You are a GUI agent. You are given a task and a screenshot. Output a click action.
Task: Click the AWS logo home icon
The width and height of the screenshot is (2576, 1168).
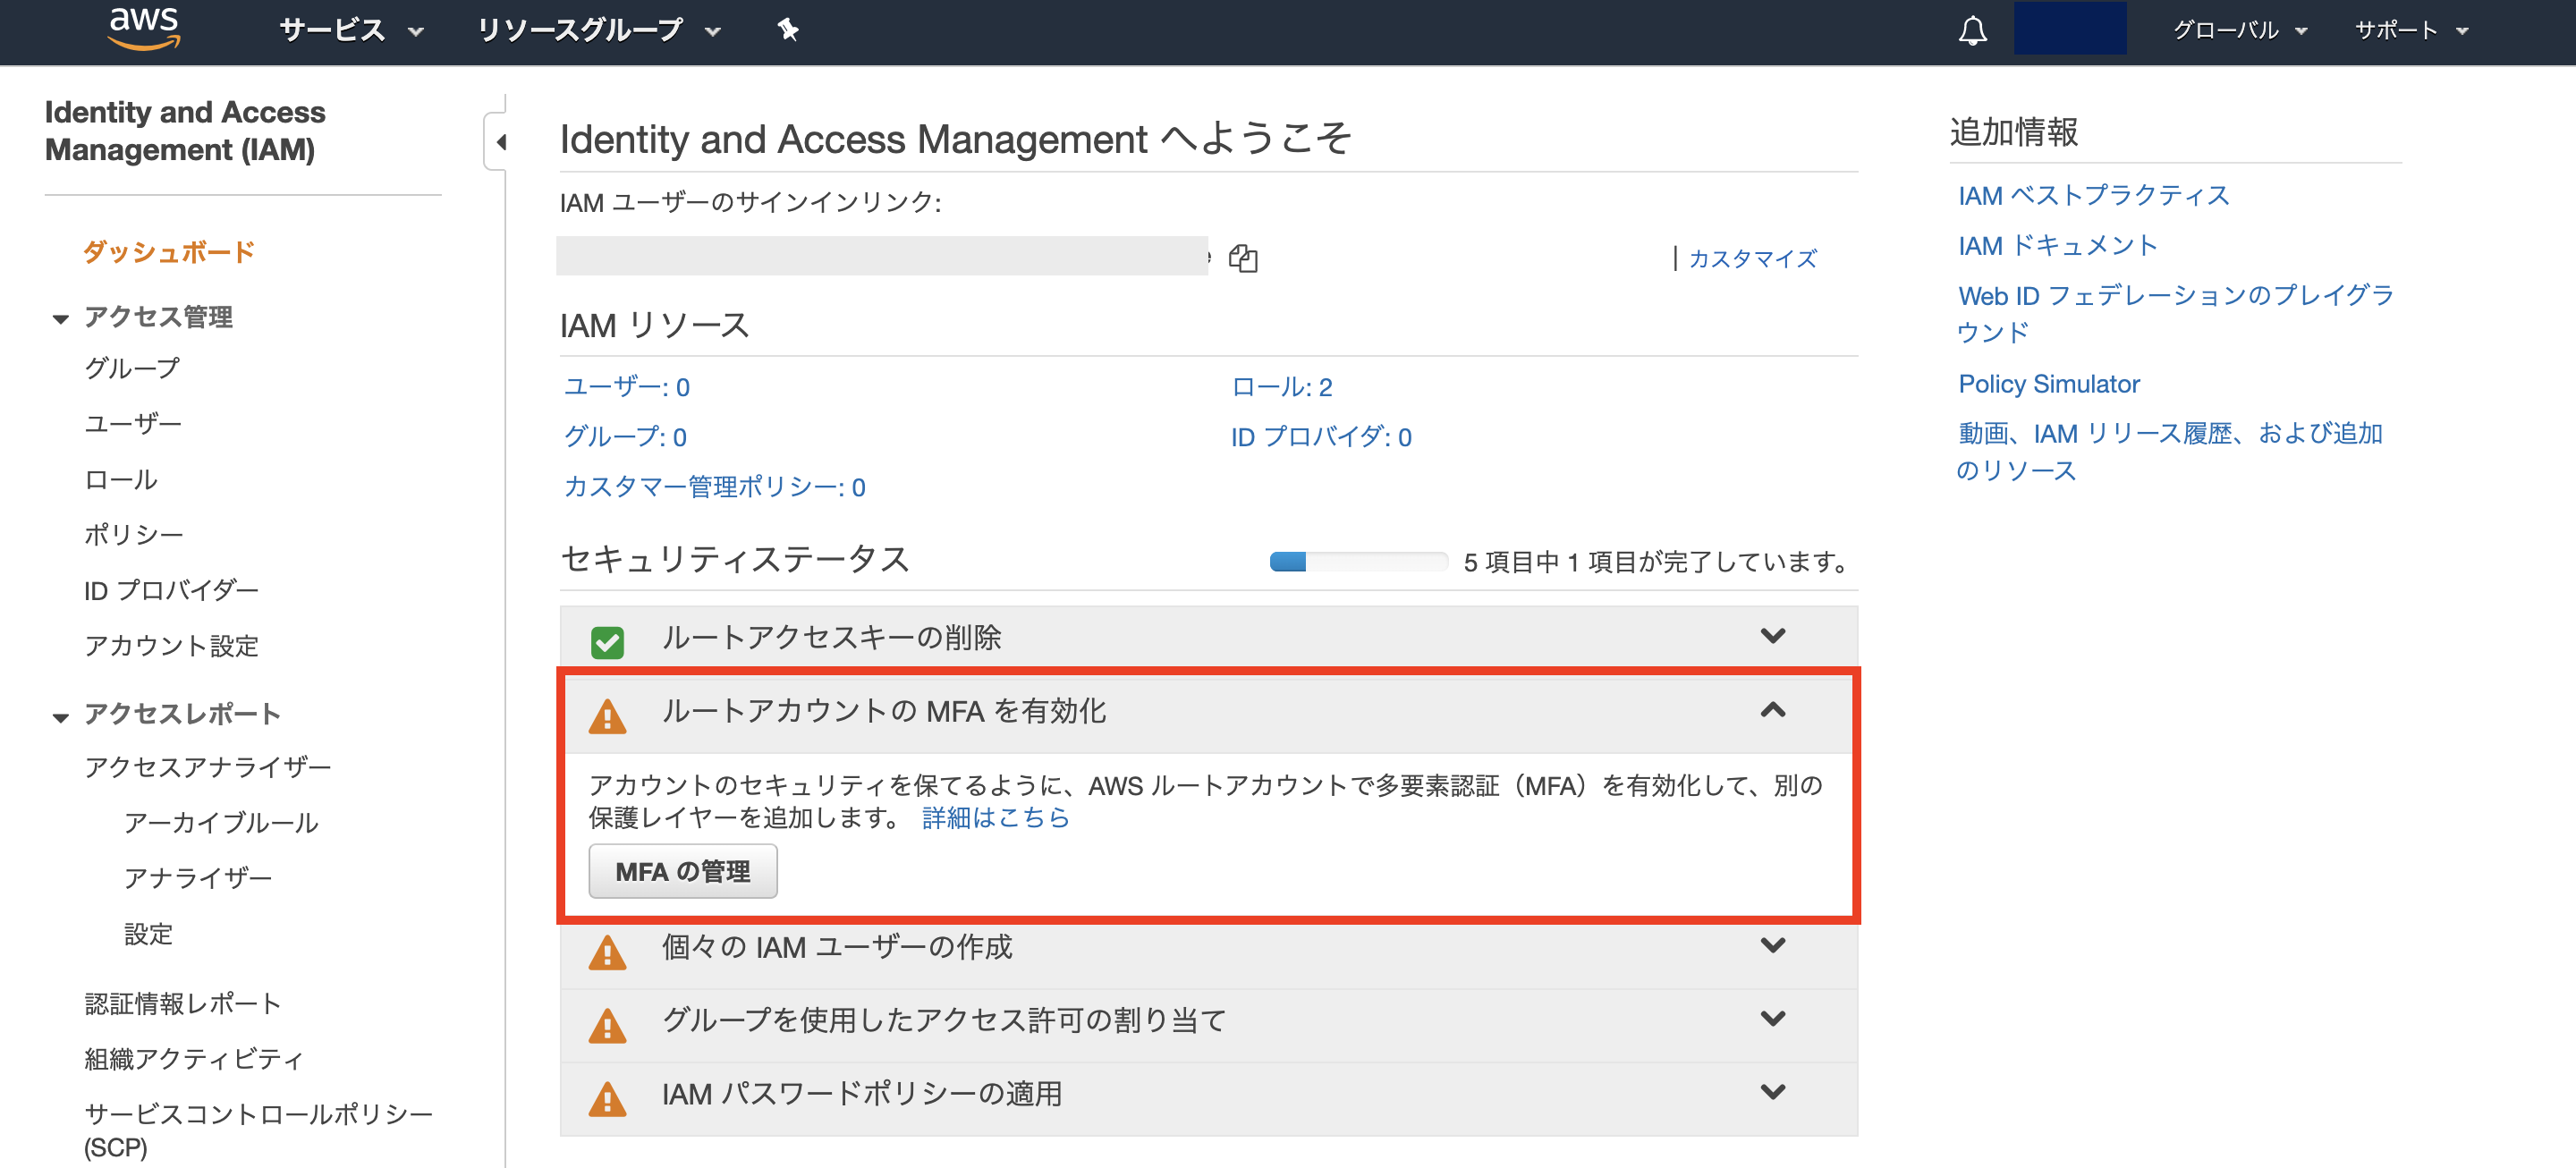point(144,29)
